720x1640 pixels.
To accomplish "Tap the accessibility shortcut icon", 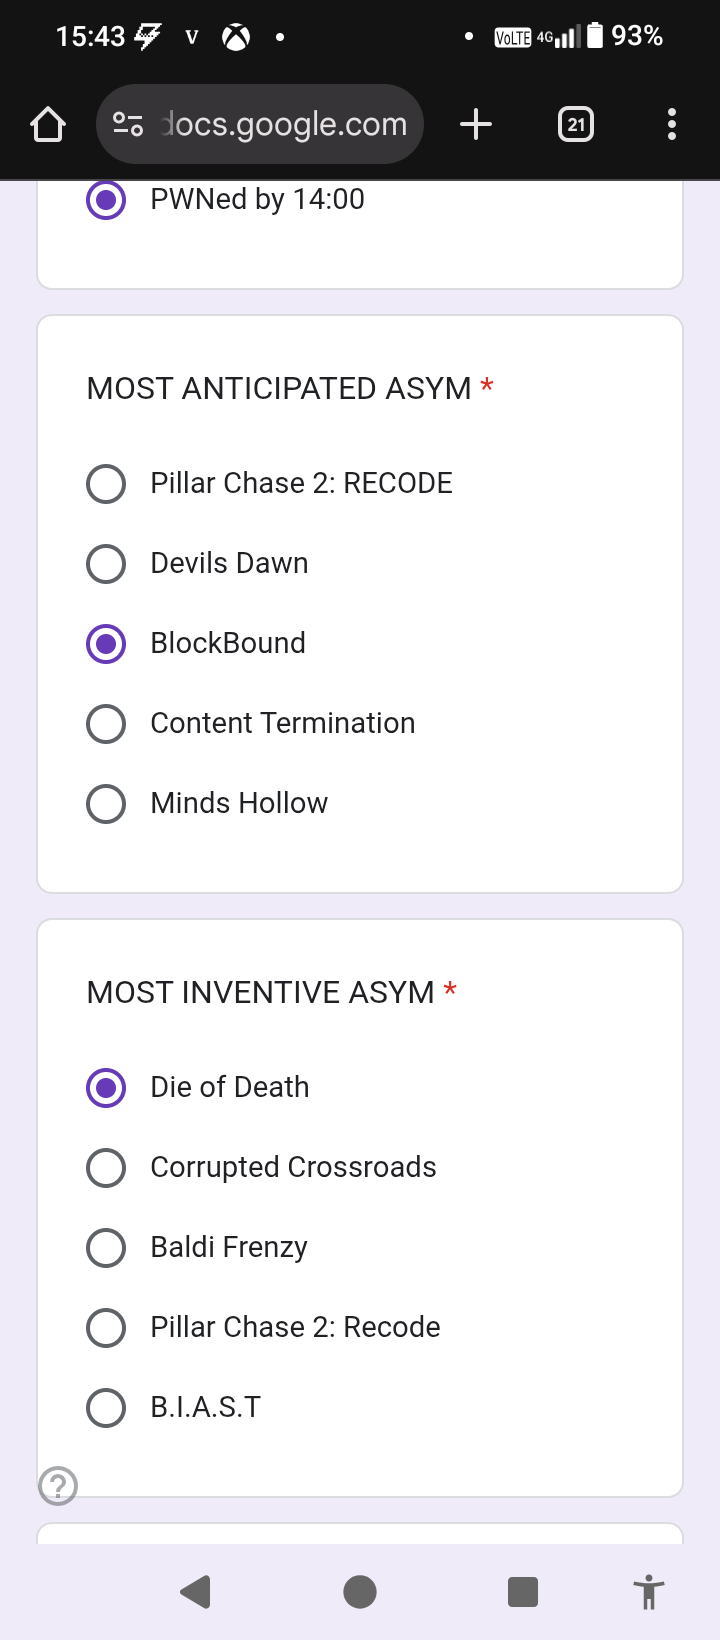I will tap(648, 1591).
